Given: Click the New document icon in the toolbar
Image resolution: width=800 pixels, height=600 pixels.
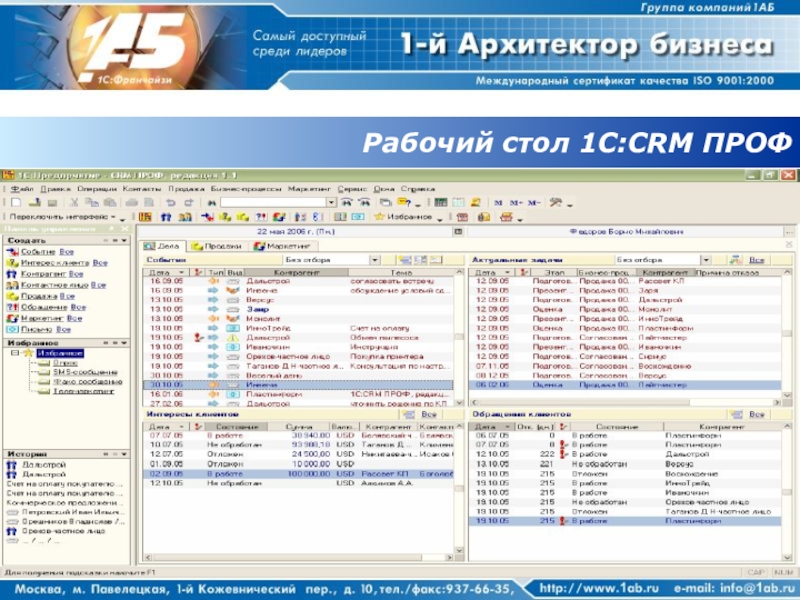Looking at the screenshot, I should point(16,203).
